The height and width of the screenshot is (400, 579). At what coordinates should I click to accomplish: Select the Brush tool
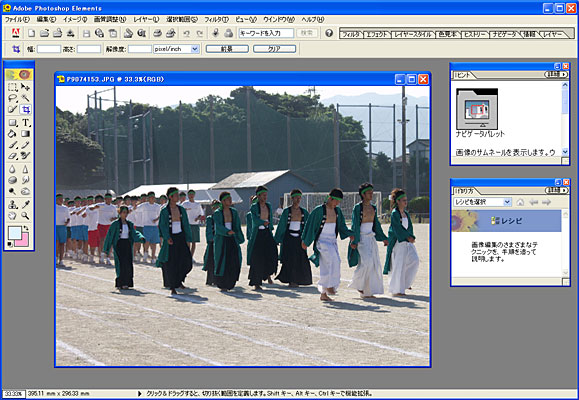(13, 145)
